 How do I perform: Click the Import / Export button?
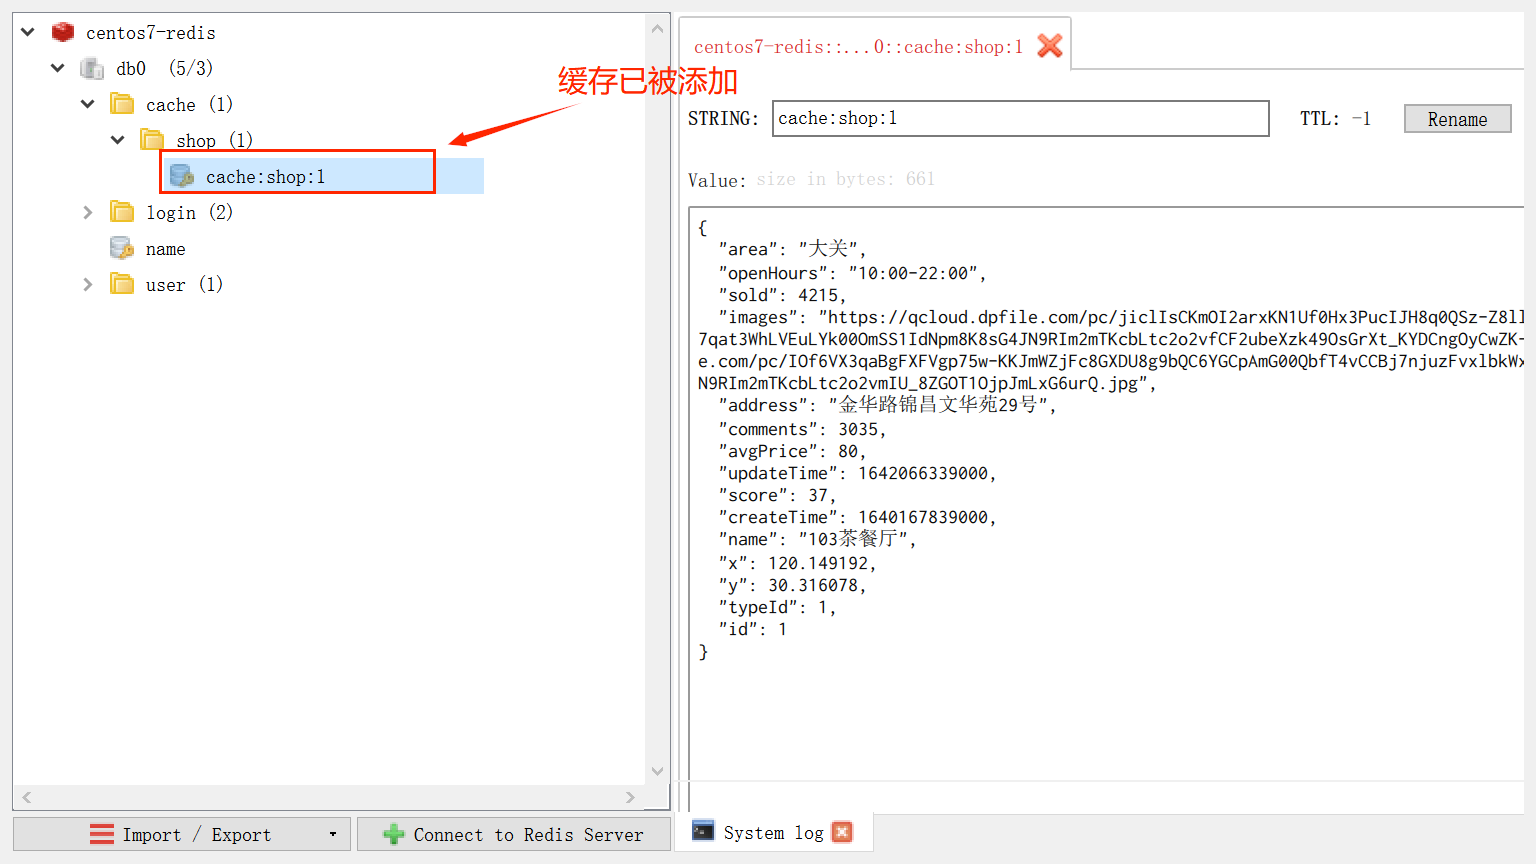(x=182, y=834)
